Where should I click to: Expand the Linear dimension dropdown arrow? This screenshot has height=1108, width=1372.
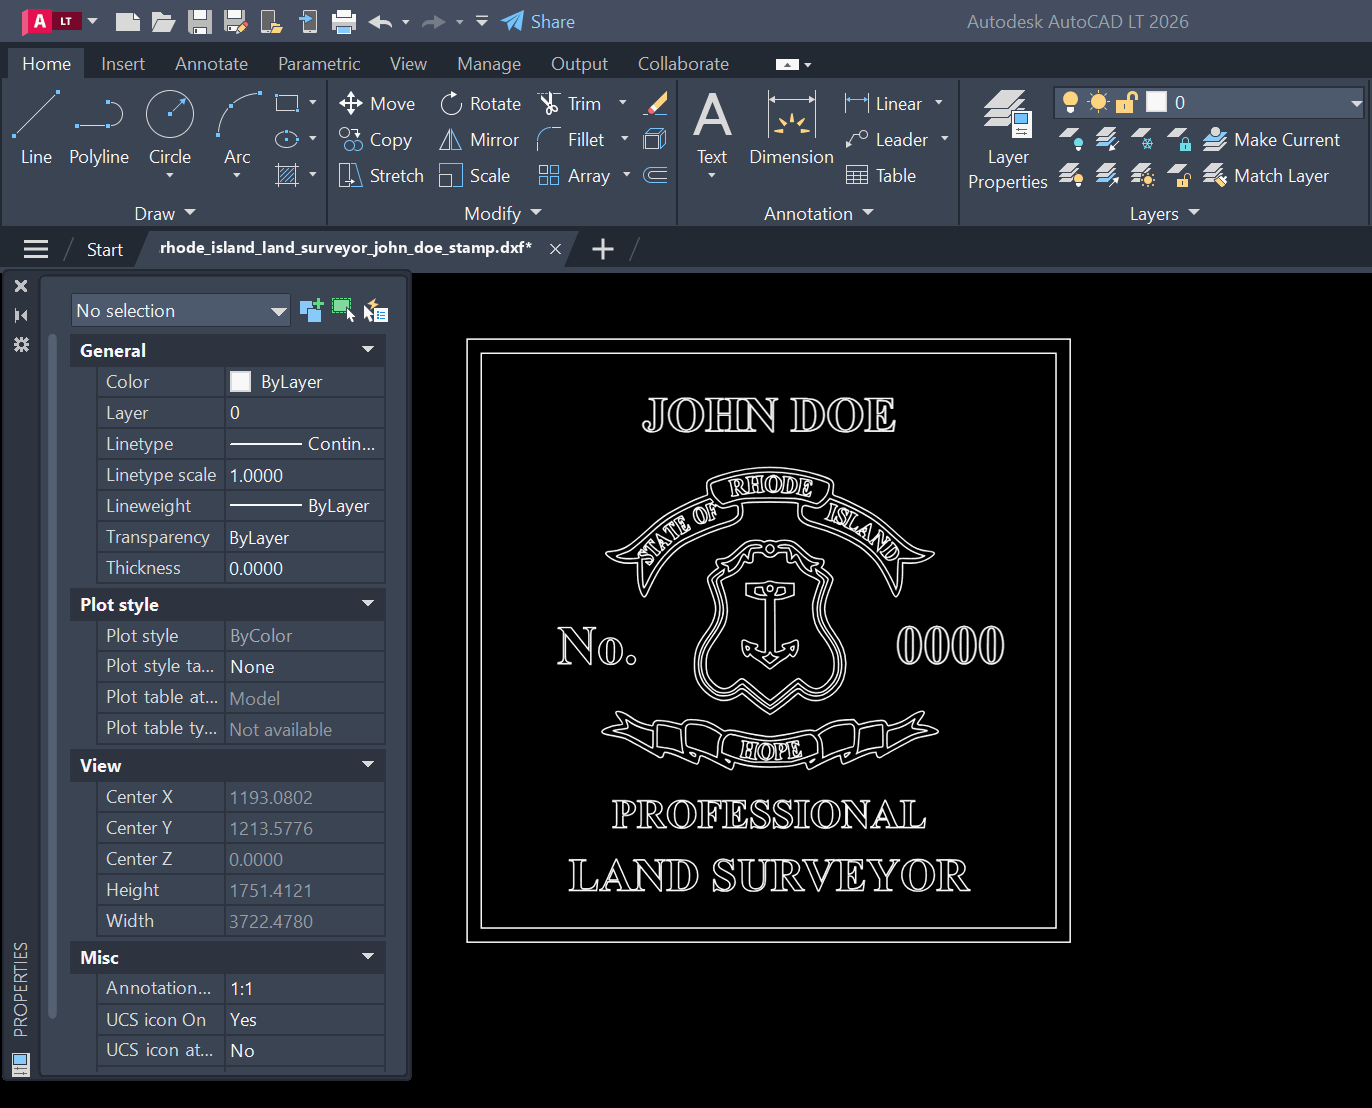[939, 103]
